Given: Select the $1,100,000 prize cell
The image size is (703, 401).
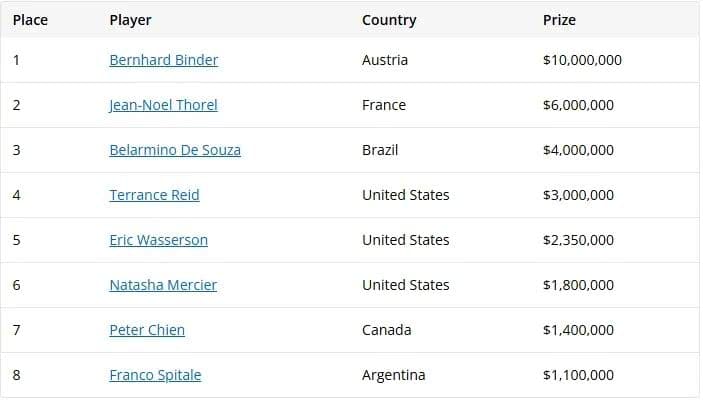Looking at the screenshot, I should (578, 375).
